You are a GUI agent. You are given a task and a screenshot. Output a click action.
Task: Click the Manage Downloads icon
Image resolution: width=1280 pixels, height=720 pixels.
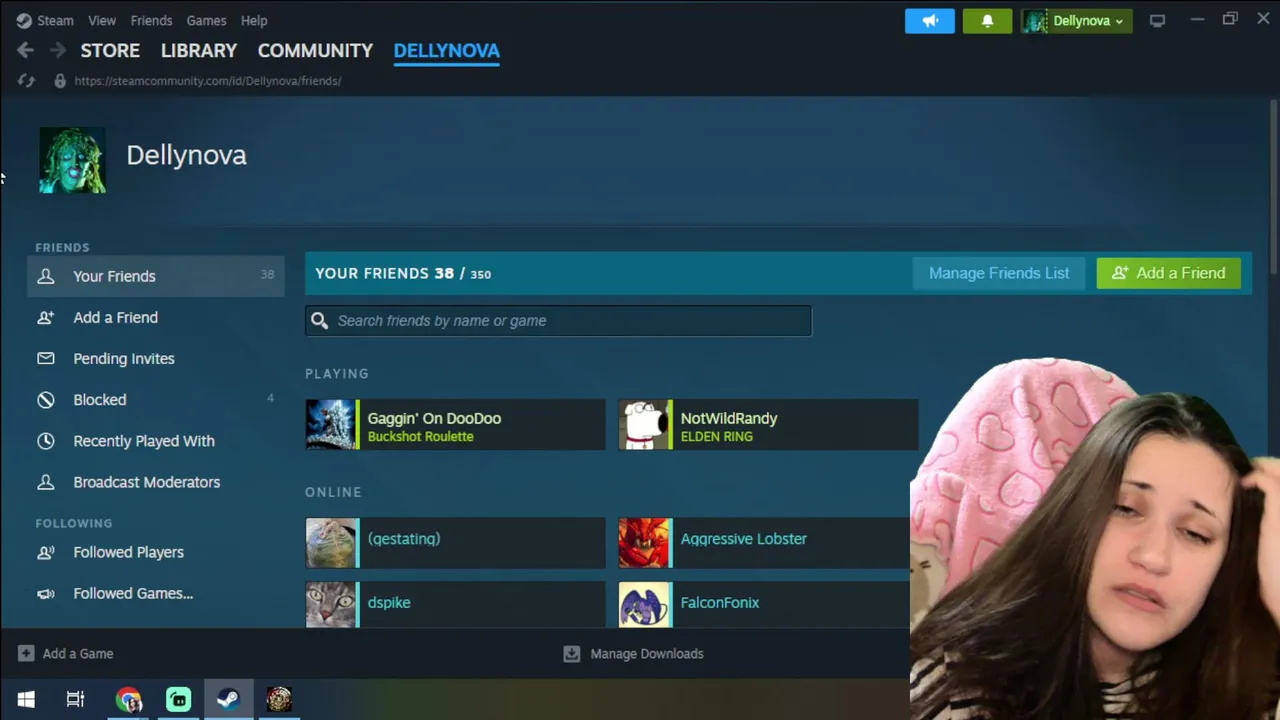[571, 654]
